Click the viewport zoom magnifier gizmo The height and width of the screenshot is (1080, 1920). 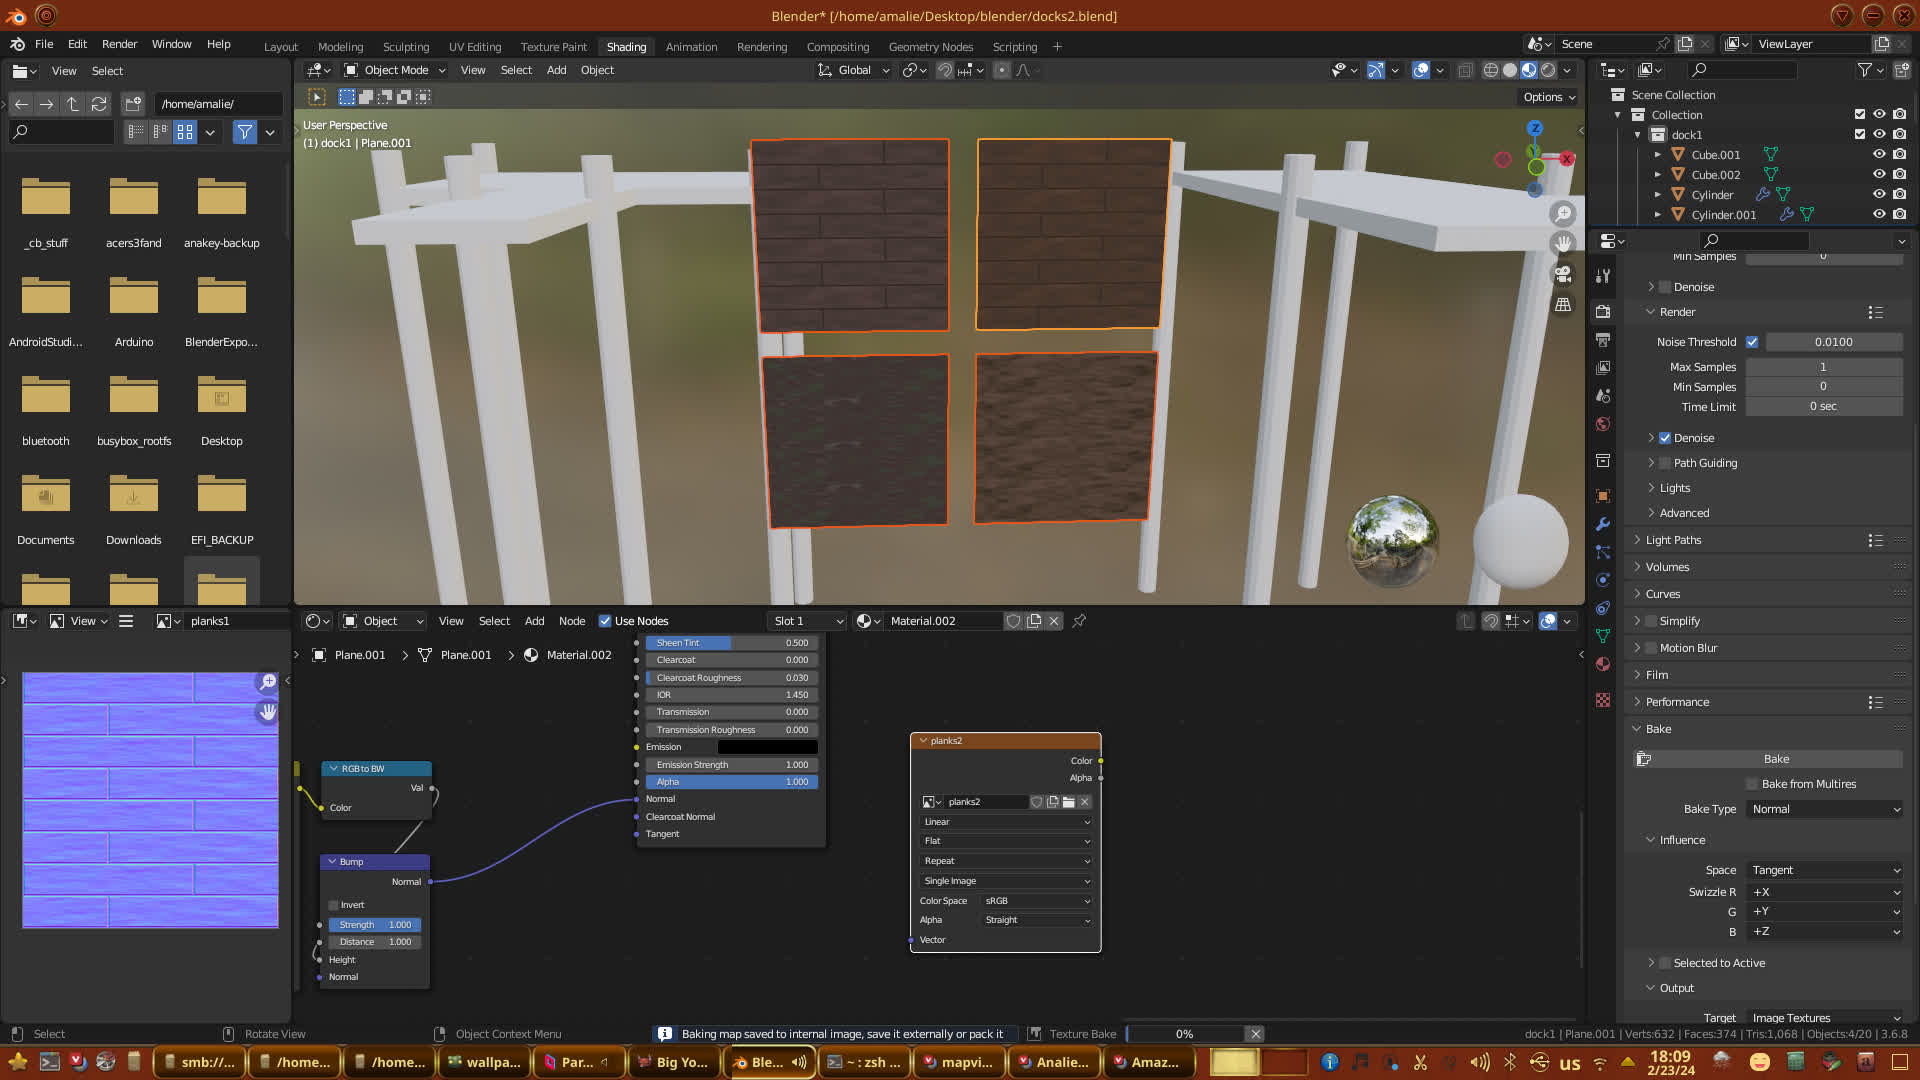pyautogui.click(x=1563, y=214)
